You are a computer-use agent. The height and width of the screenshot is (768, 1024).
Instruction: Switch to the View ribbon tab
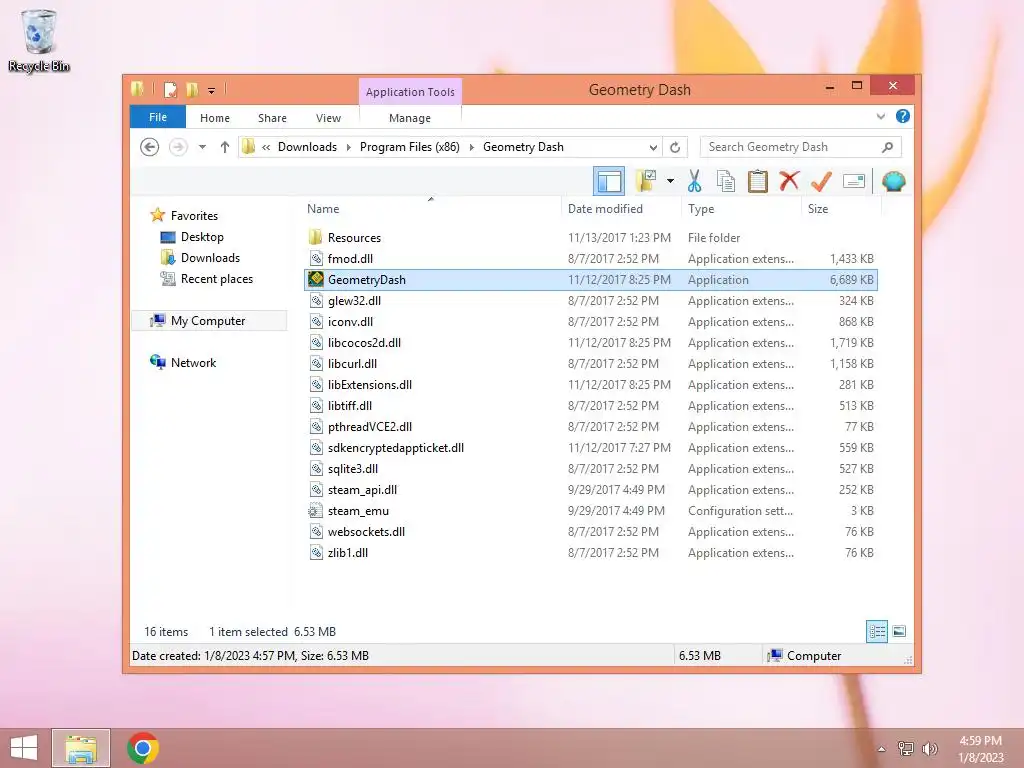coord(328,118)
